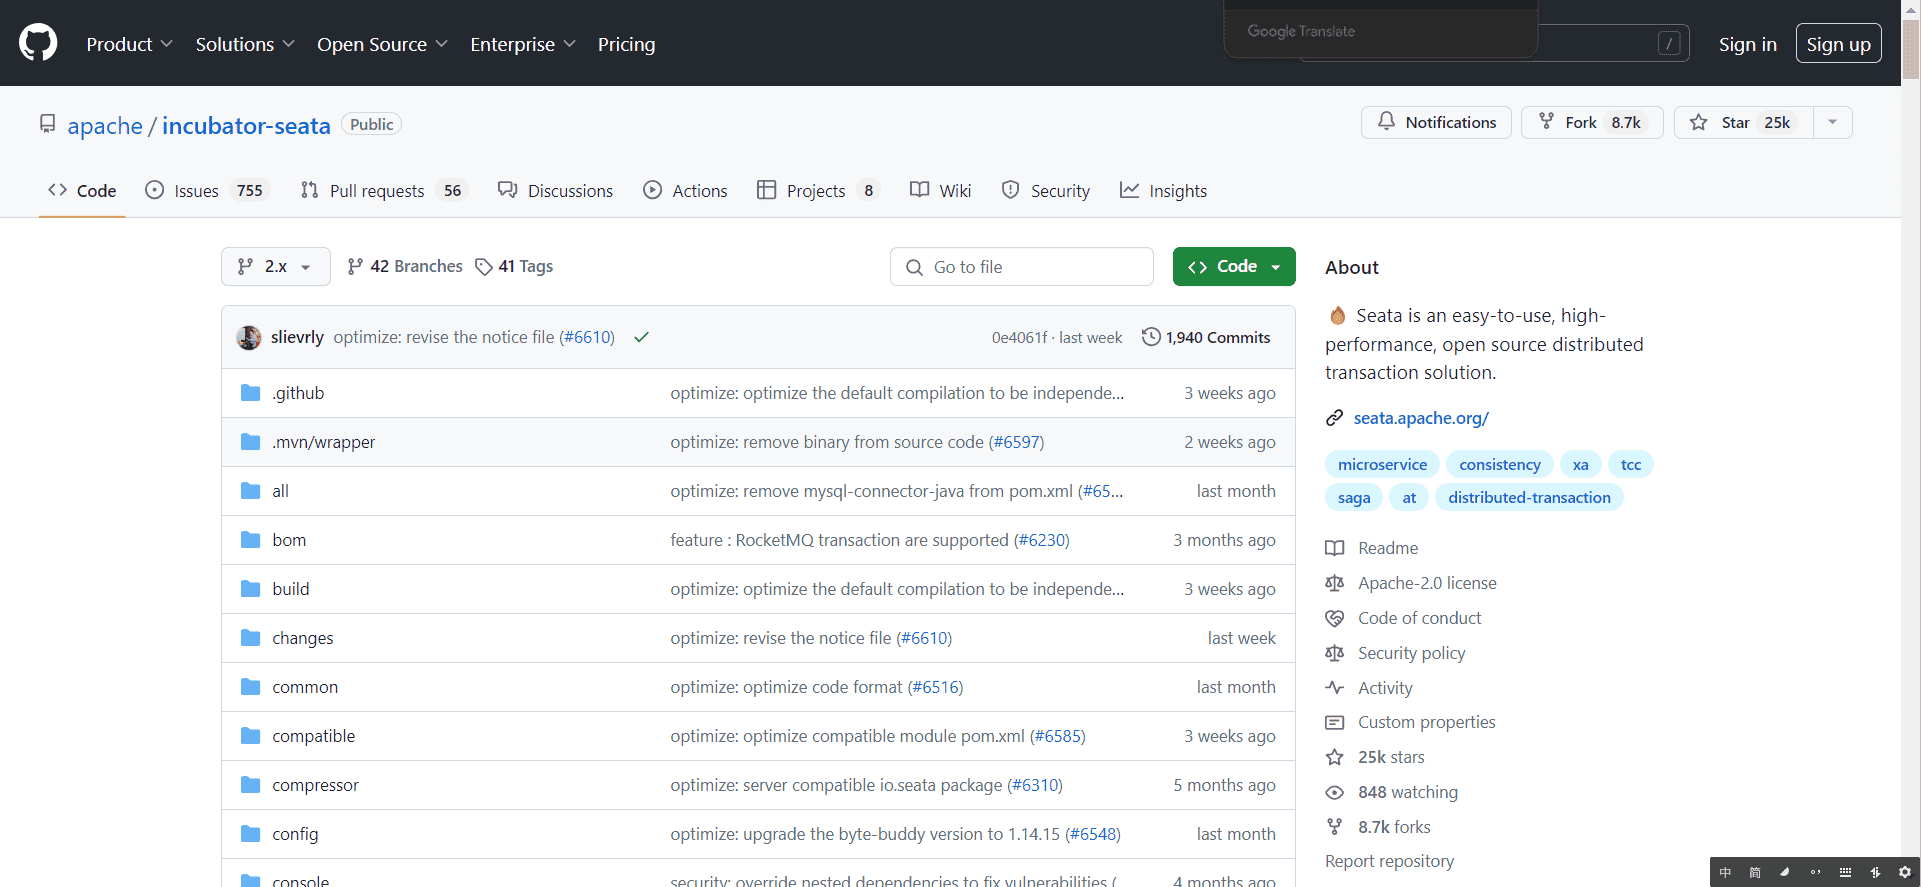Click the Go to file search field
The height and width of the screenshot is (887, 1921).
[1021, 267]
